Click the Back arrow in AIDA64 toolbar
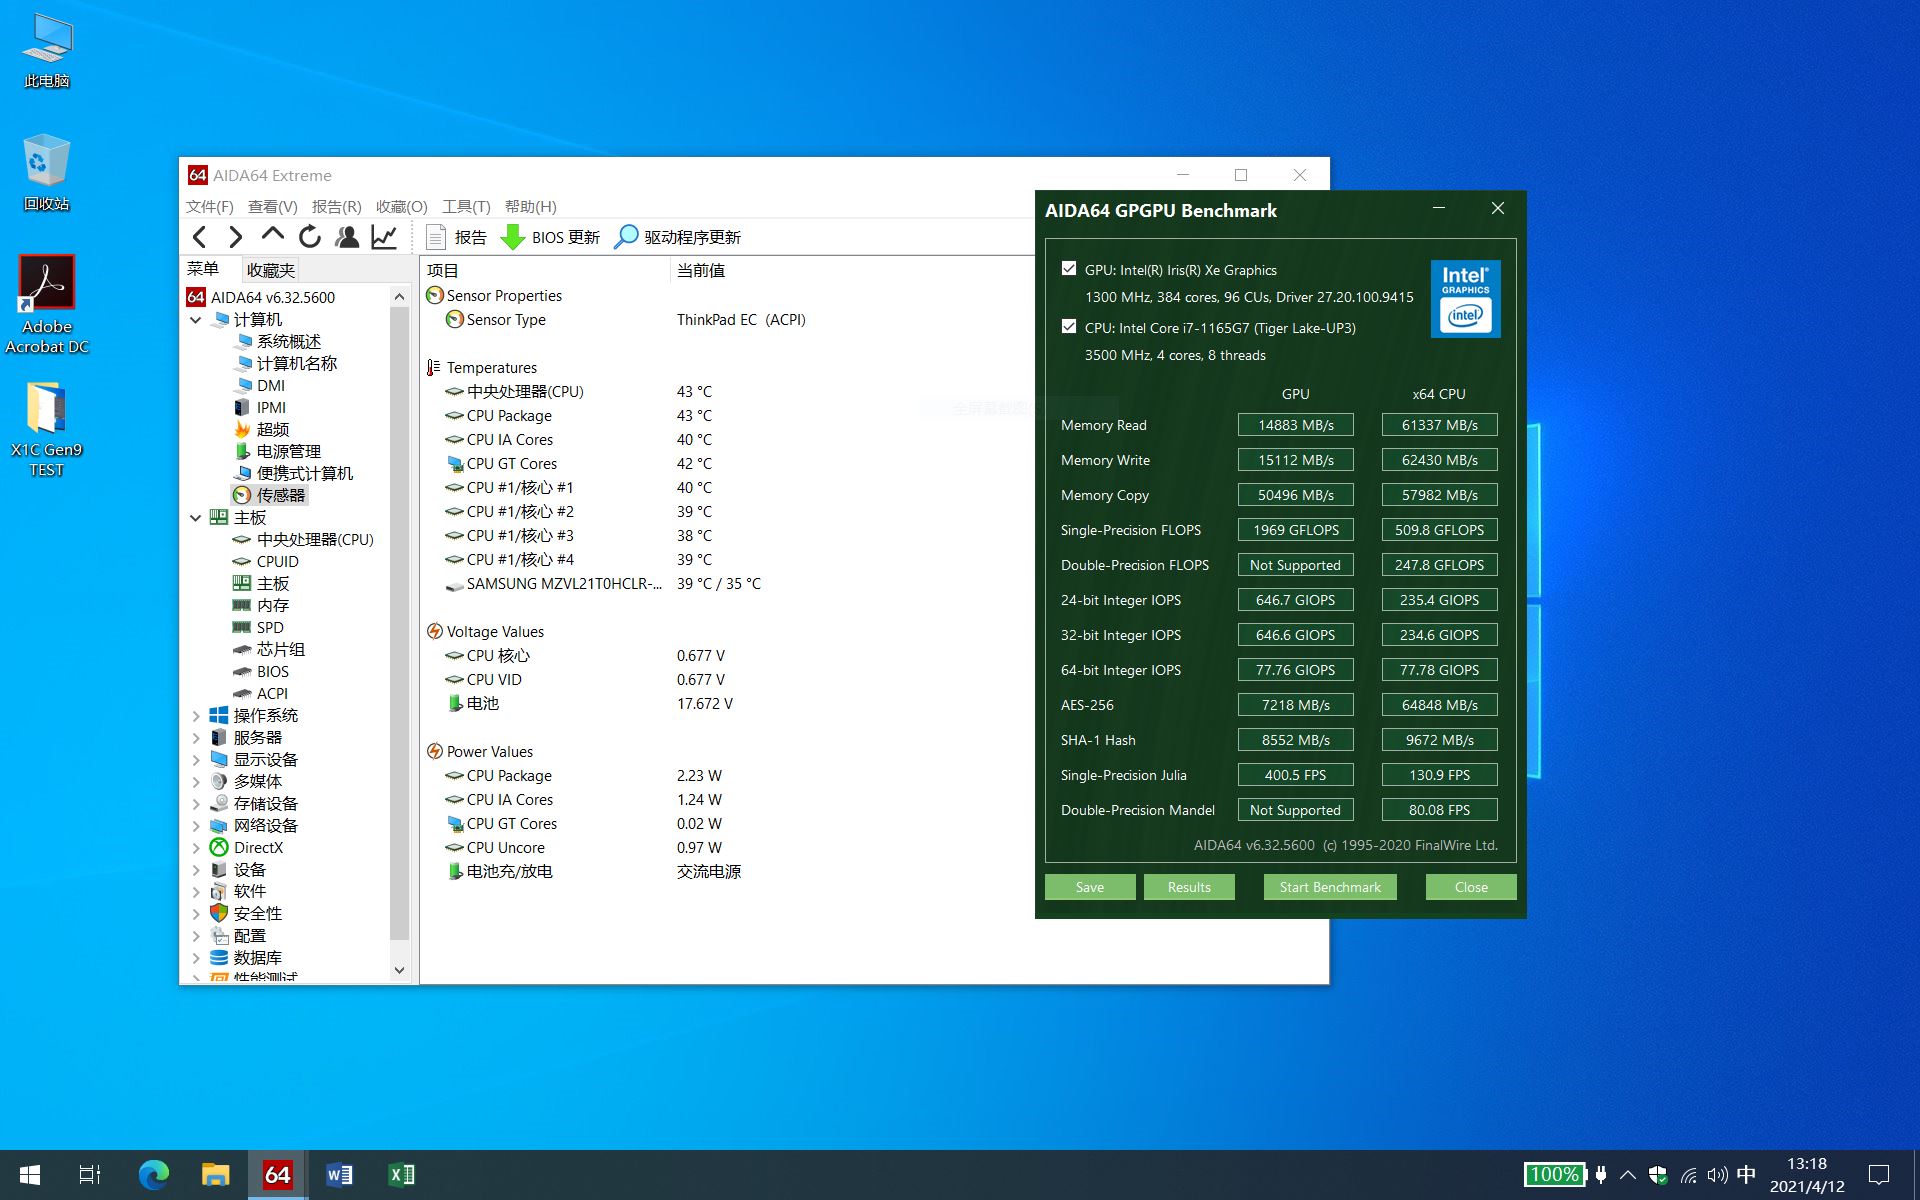The height and width of the screenshot is (1200, 1920). (199, 237)
